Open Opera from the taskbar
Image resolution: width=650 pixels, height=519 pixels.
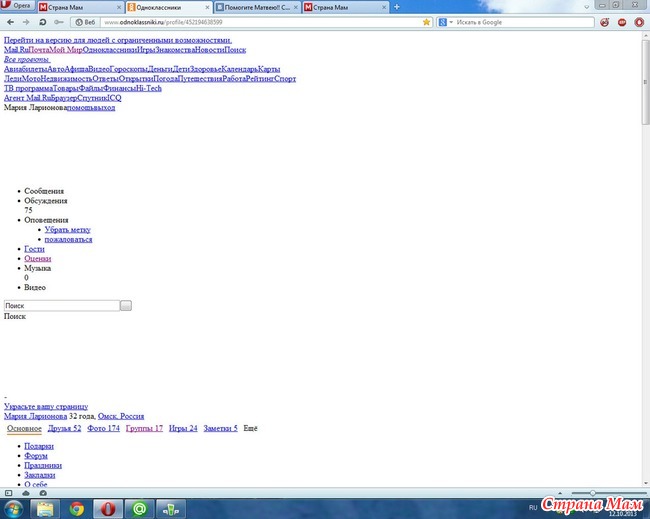pos(107,508)
